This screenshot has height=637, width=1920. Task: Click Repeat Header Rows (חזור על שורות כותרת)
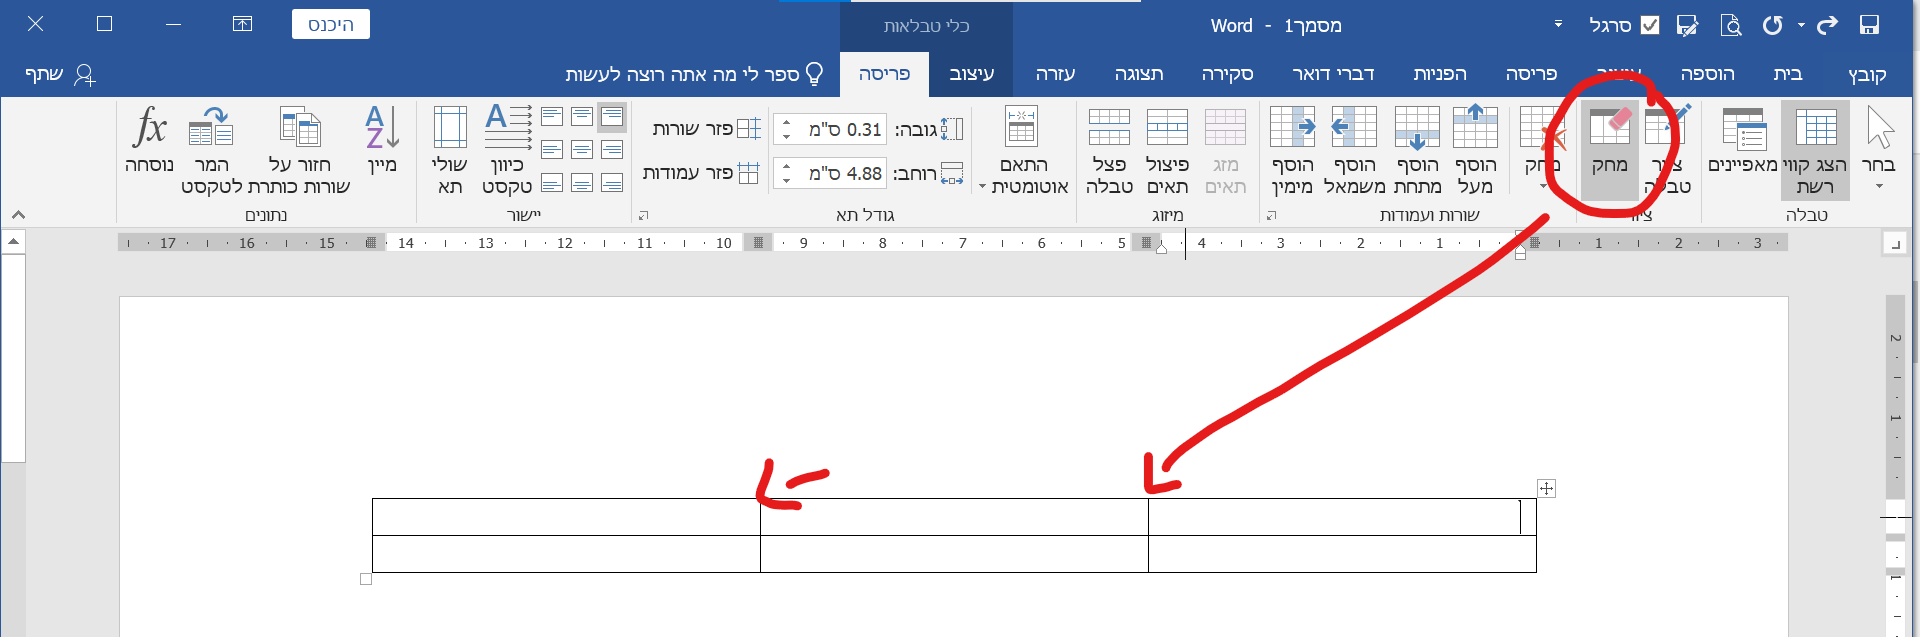click(x=300, y=150)
